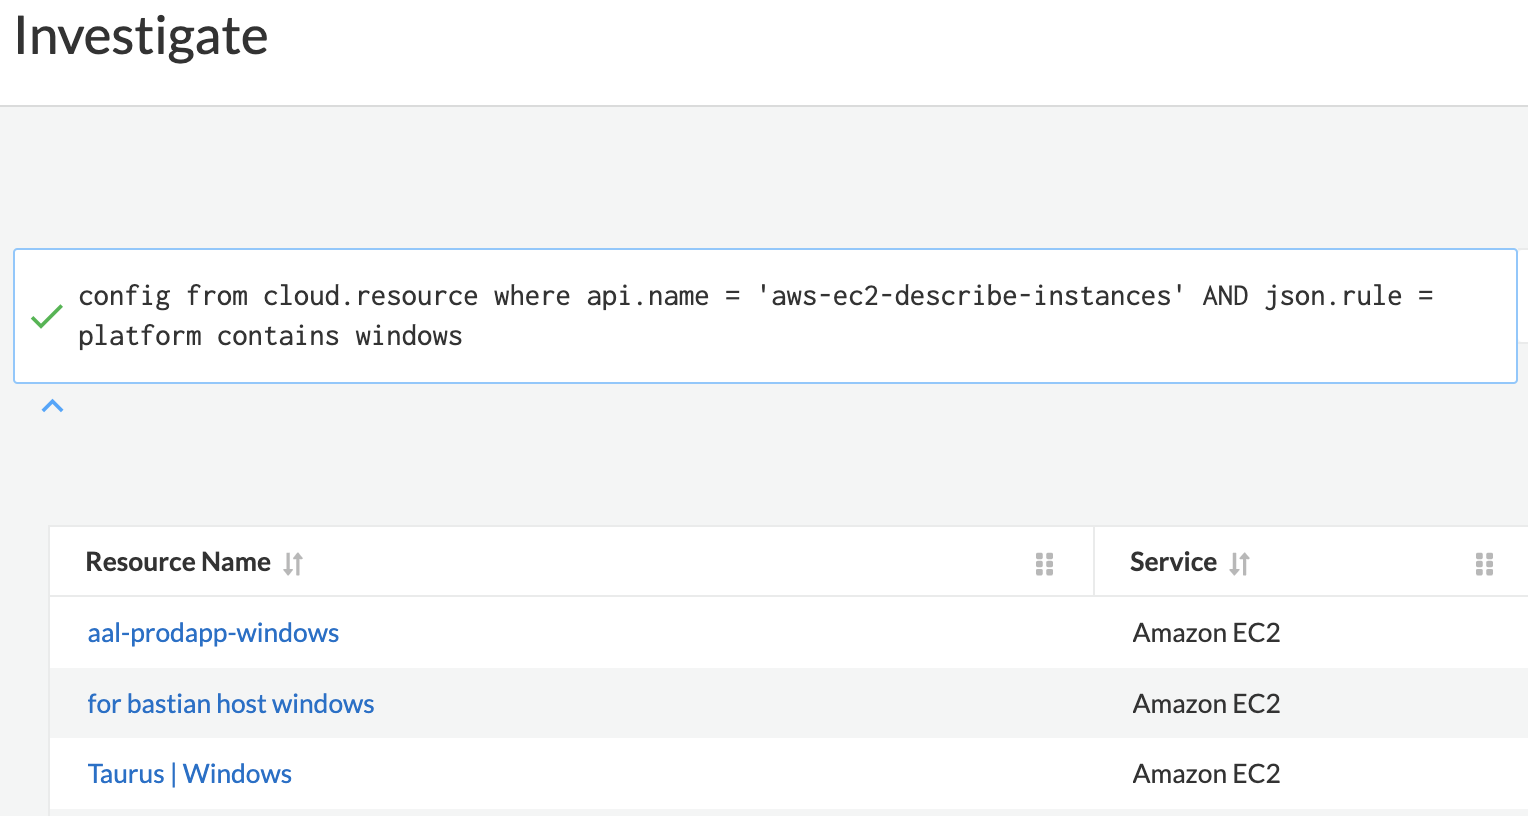Click 'platform contains windows' in the query
The width and height of the screenshot is (1528, 816).
click(270, 336)
